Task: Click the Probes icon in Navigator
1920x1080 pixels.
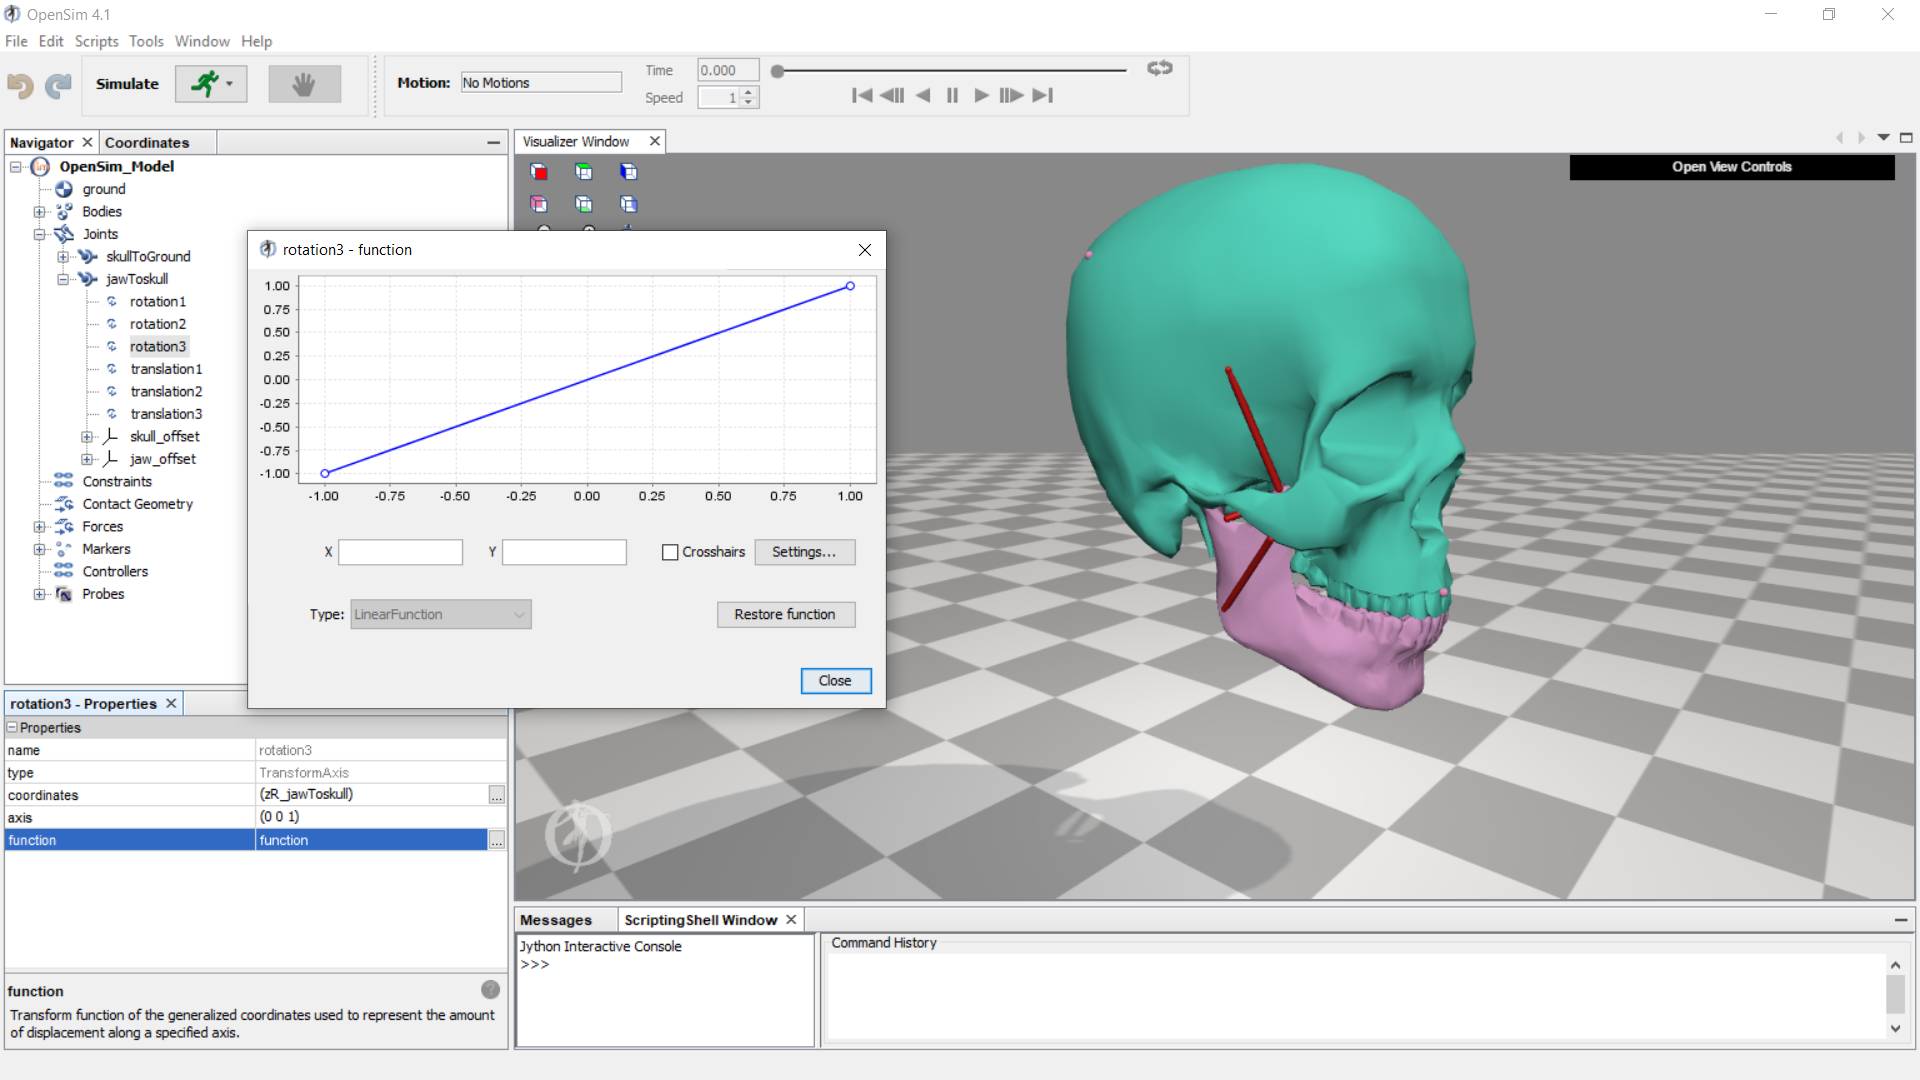Action: coord(64,594)
